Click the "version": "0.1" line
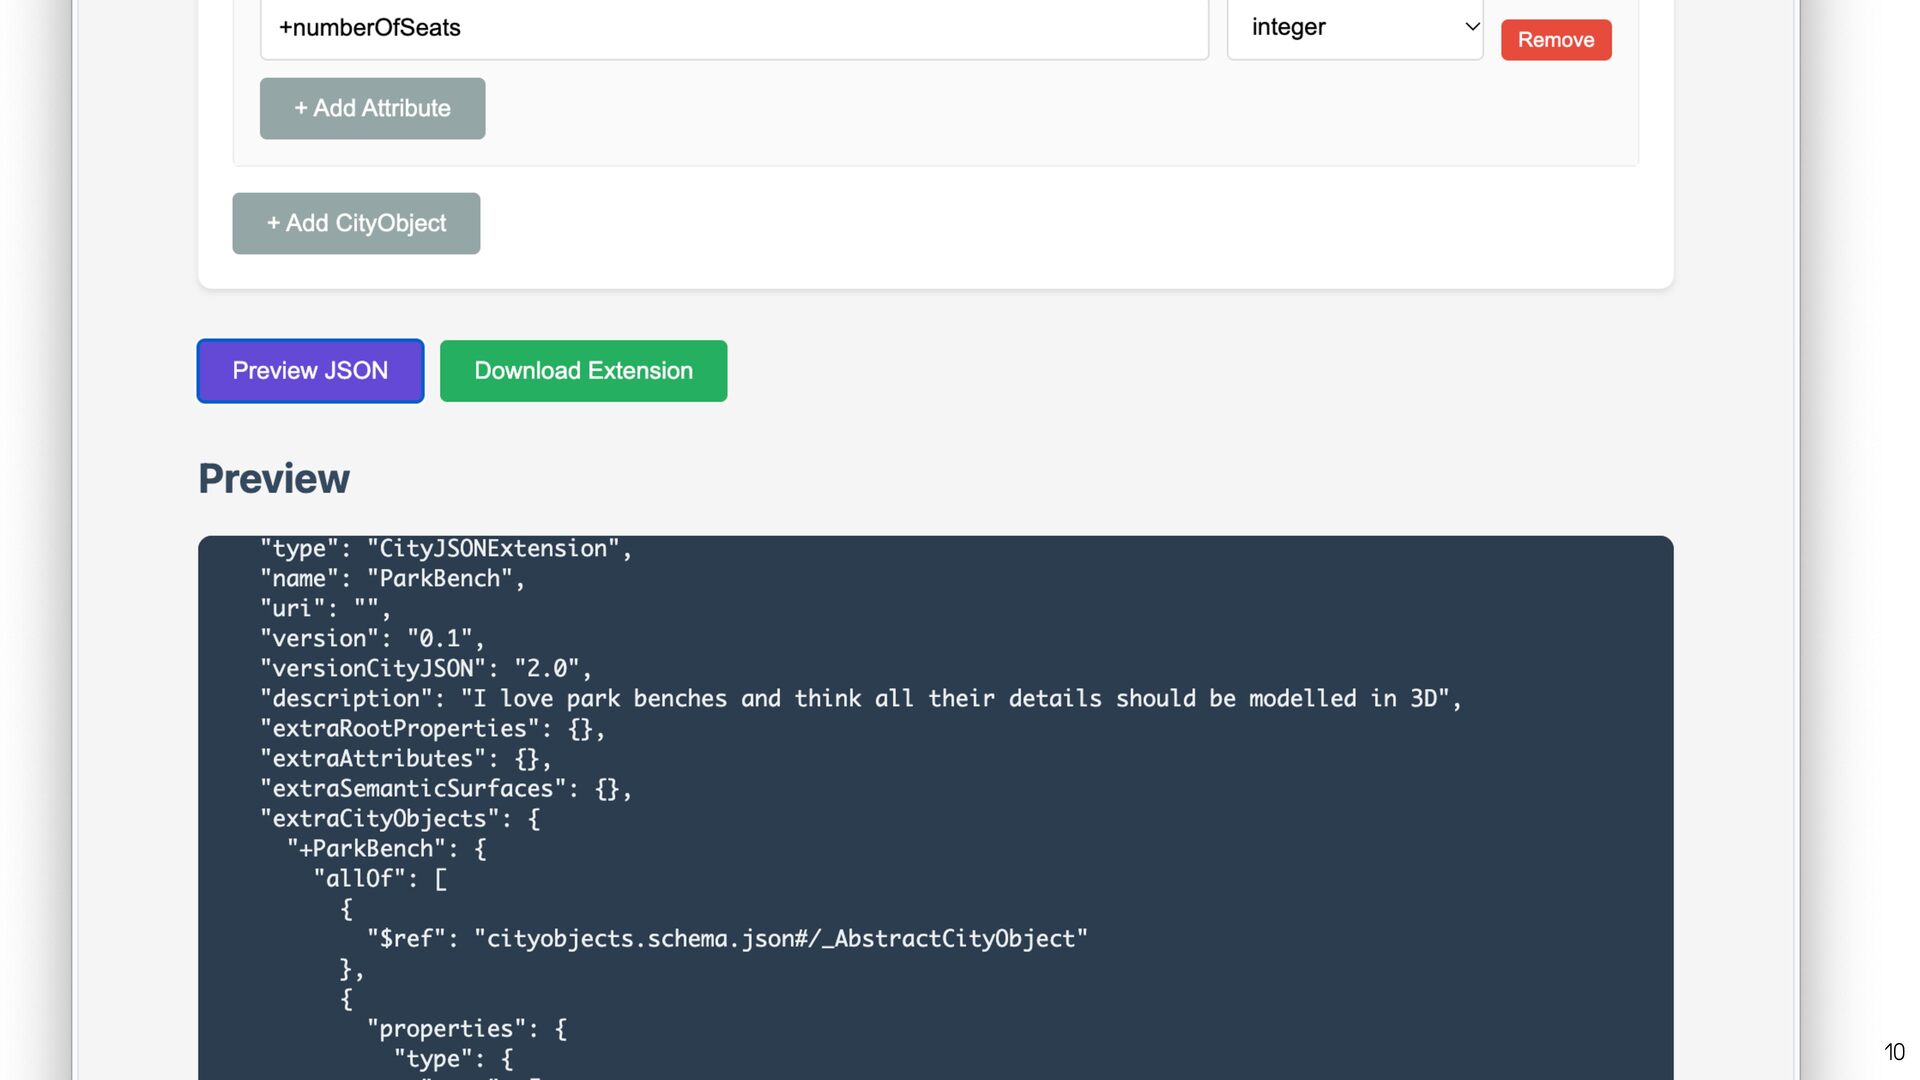 point(372,639)
